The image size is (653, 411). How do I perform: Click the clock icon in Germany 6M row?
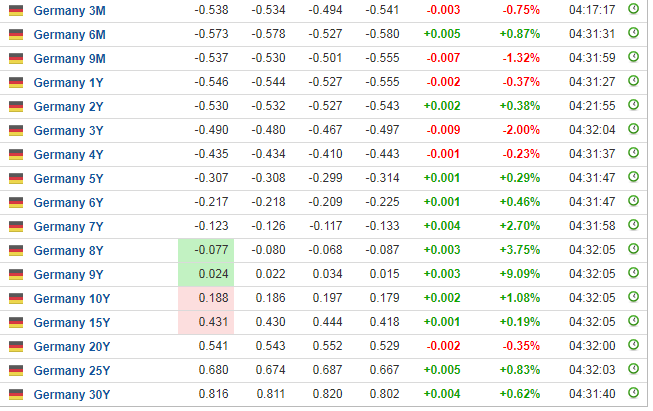(x=633, y=32)
